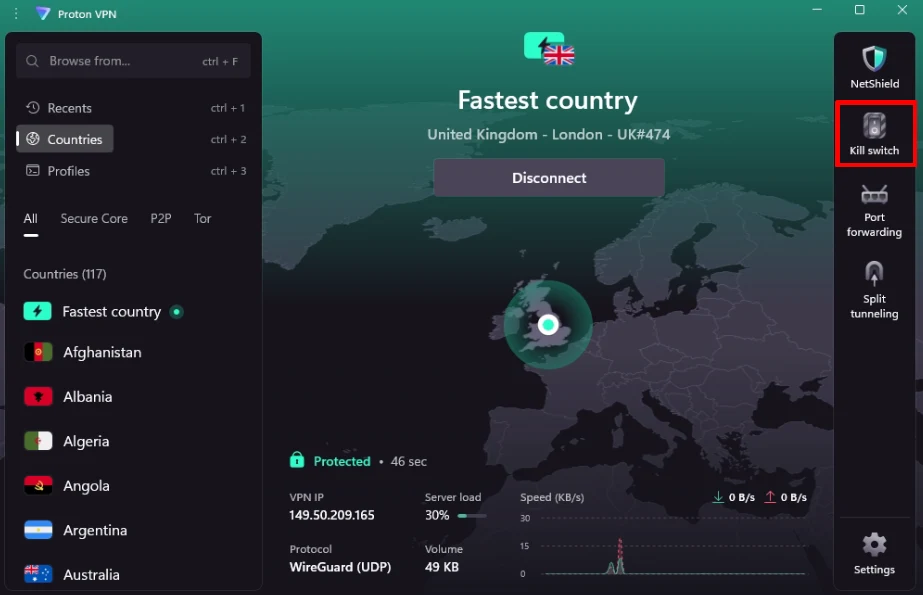This screenshot has width=923, height=595.
Task: Open the Profiles section
Action: 68,171
